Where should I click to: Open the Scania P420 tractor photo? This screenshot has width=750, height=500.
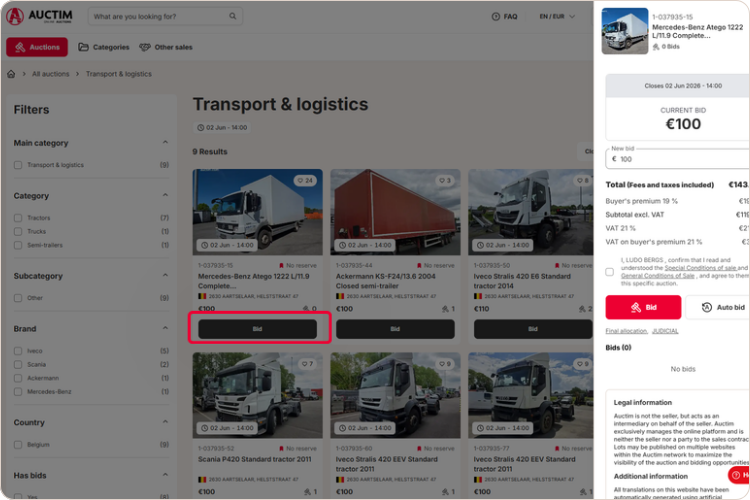click(258, 395)
